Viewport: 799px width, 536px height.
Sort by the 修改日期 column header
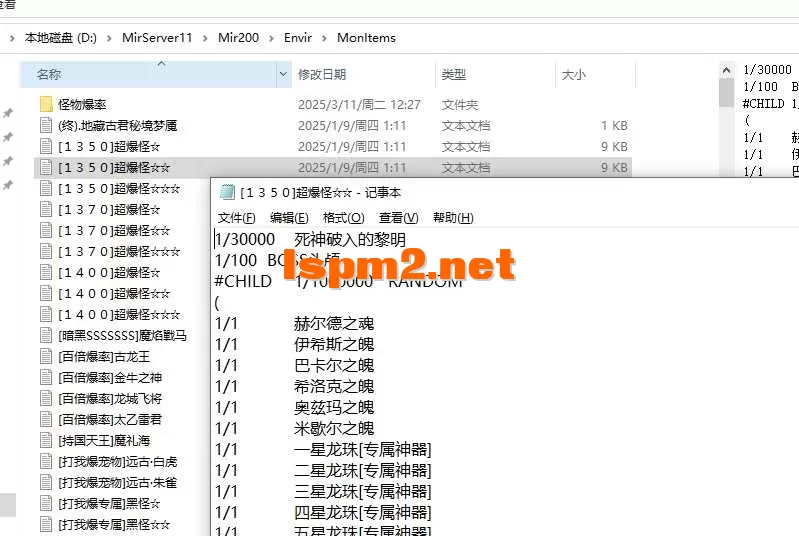[x=364, y=74]
